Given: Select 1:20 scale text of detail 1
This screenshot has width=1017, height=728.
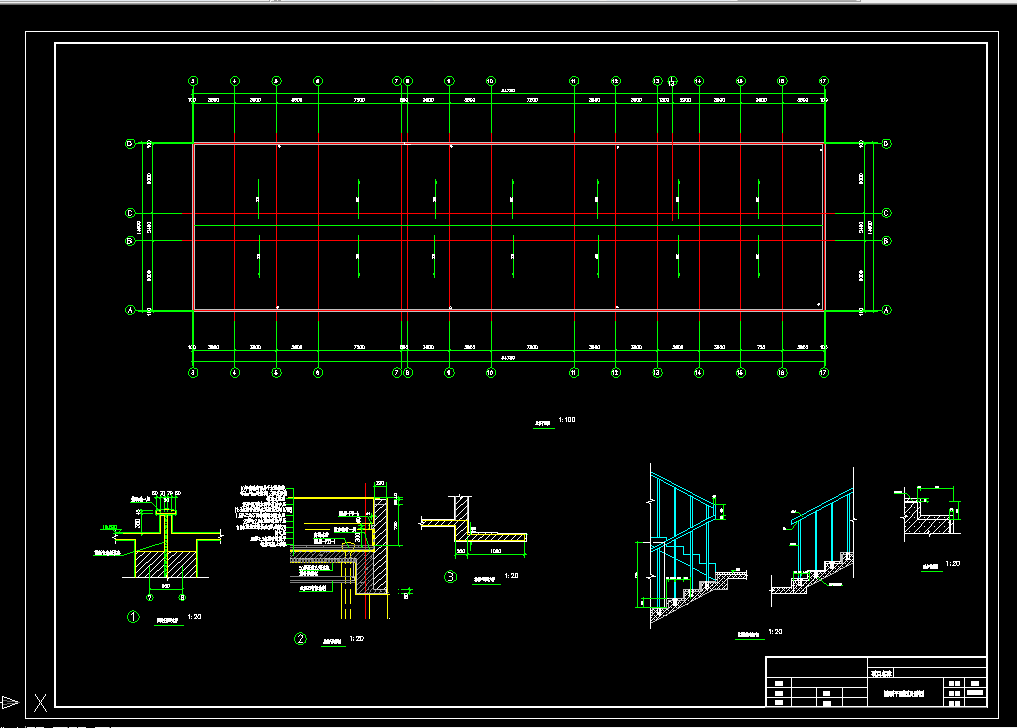Looking at the screenshot, I should coord(195,616).
